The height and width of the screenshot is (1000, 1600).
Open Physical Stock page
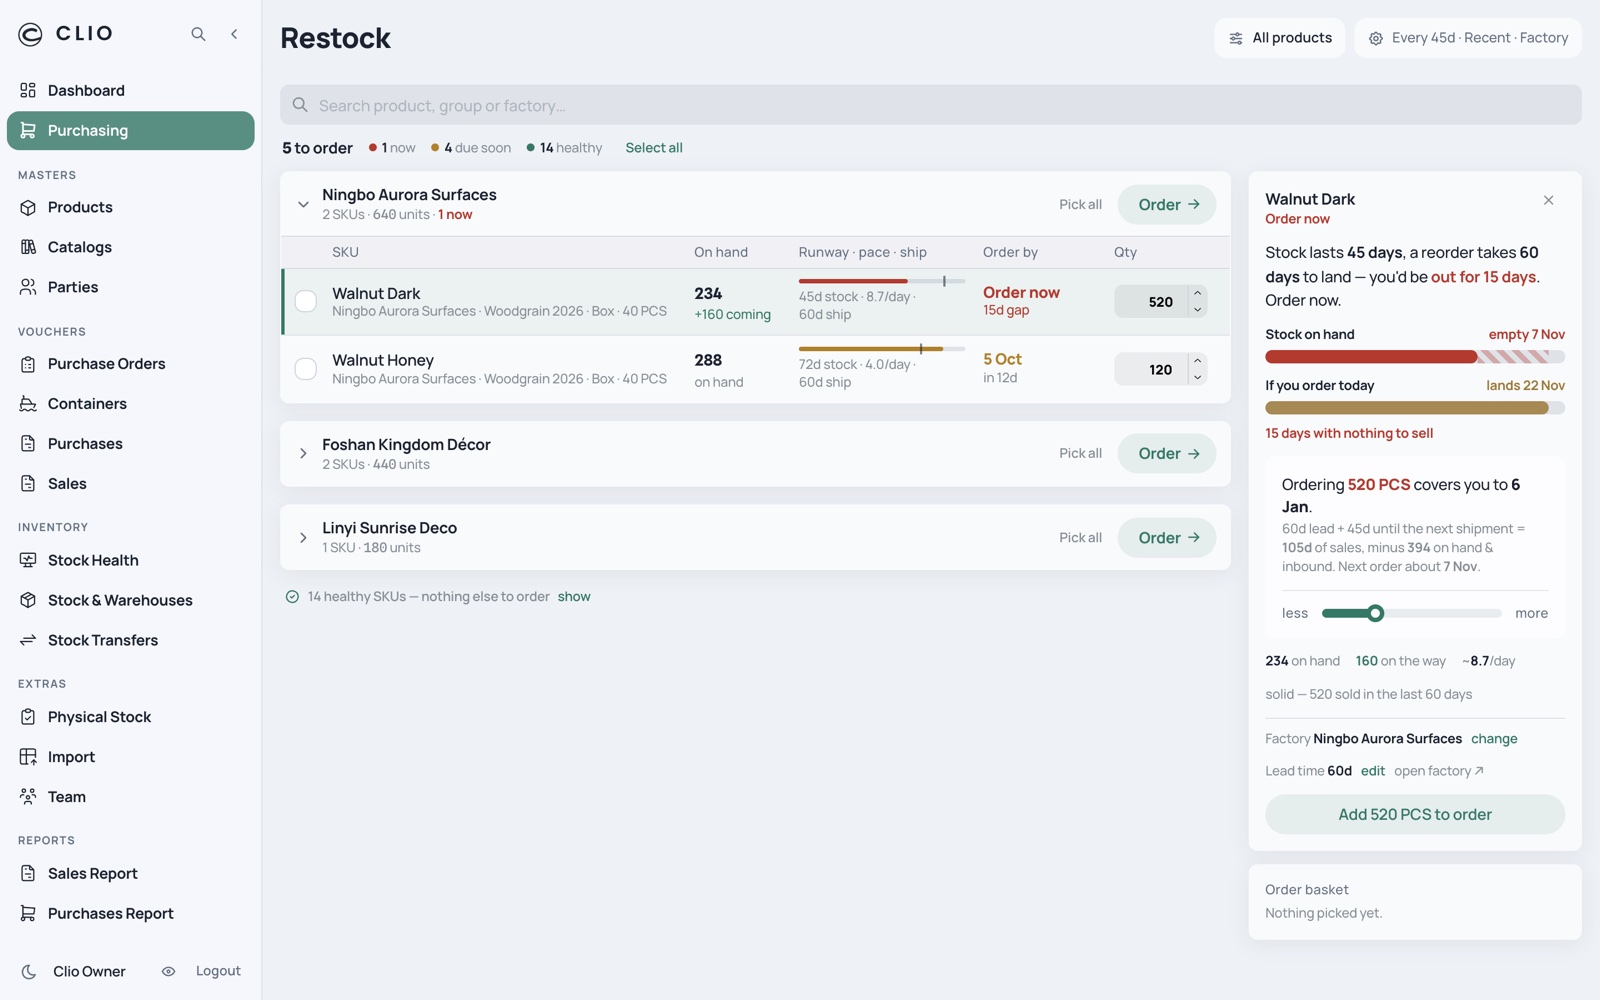coord(130,717)
